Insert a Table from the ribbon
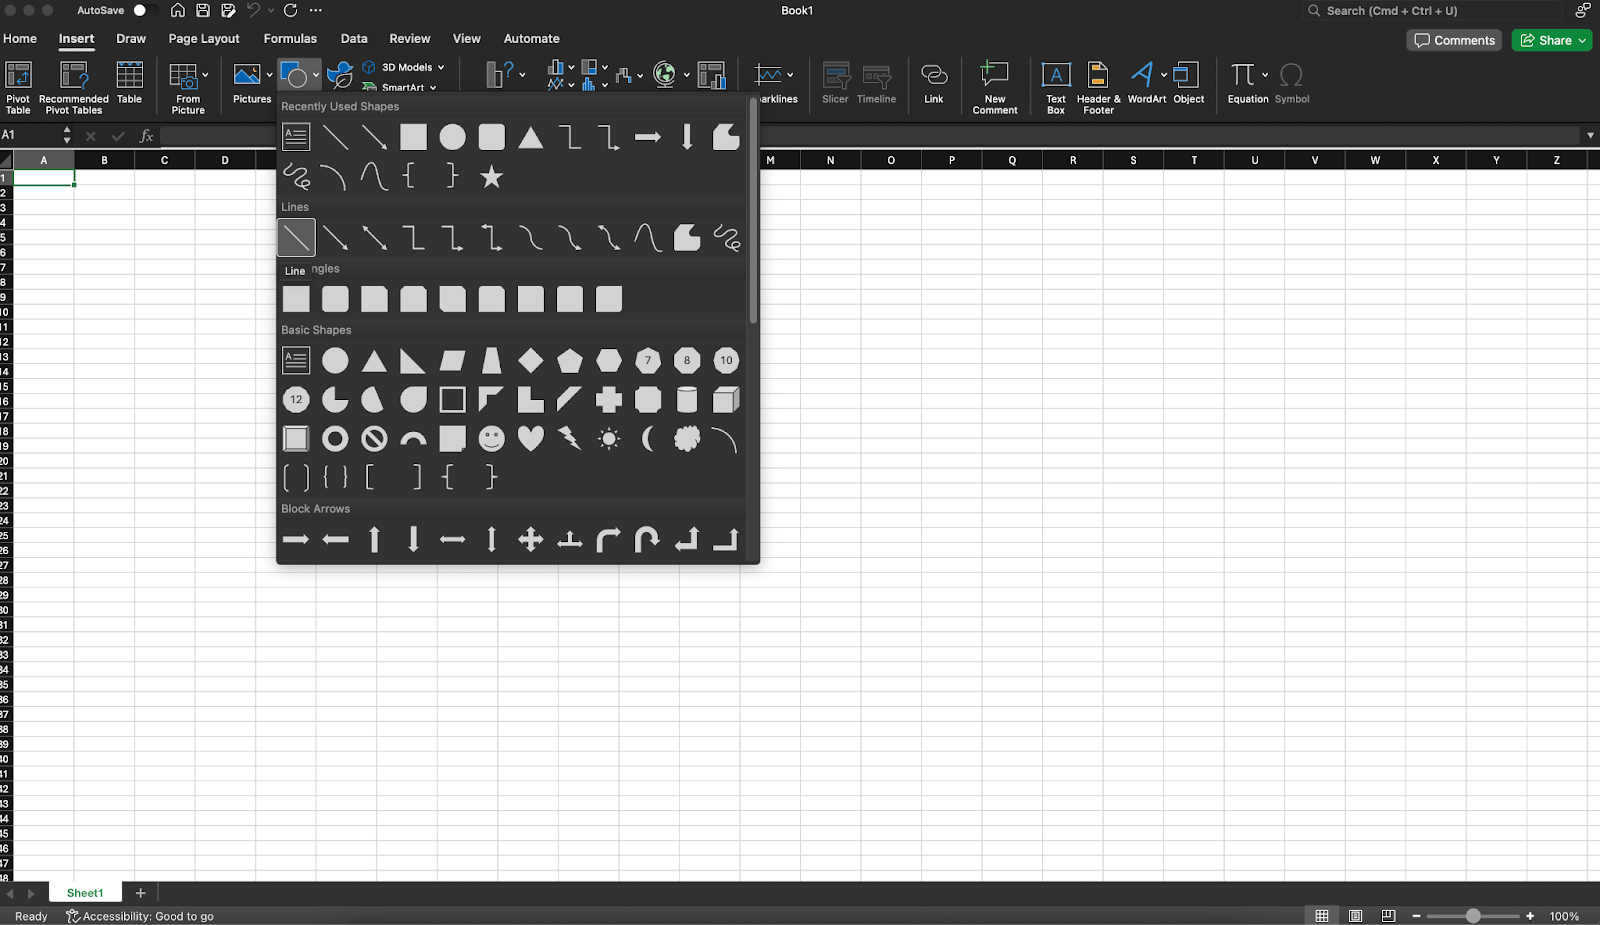 pyautogui.click(x=129, y=86)
